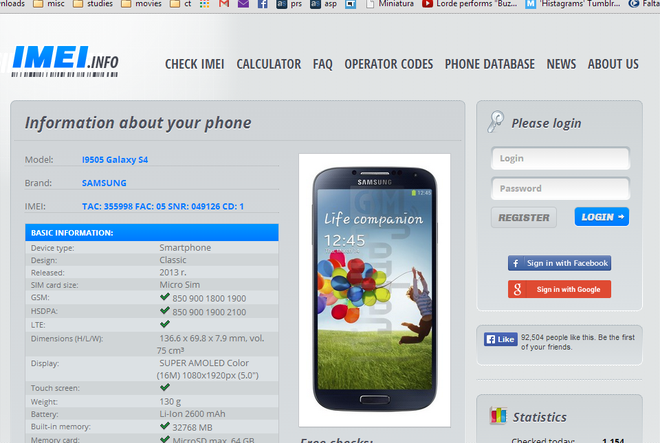Open the studies bookmarks folder
660x443 pixels.
(93, 4)
